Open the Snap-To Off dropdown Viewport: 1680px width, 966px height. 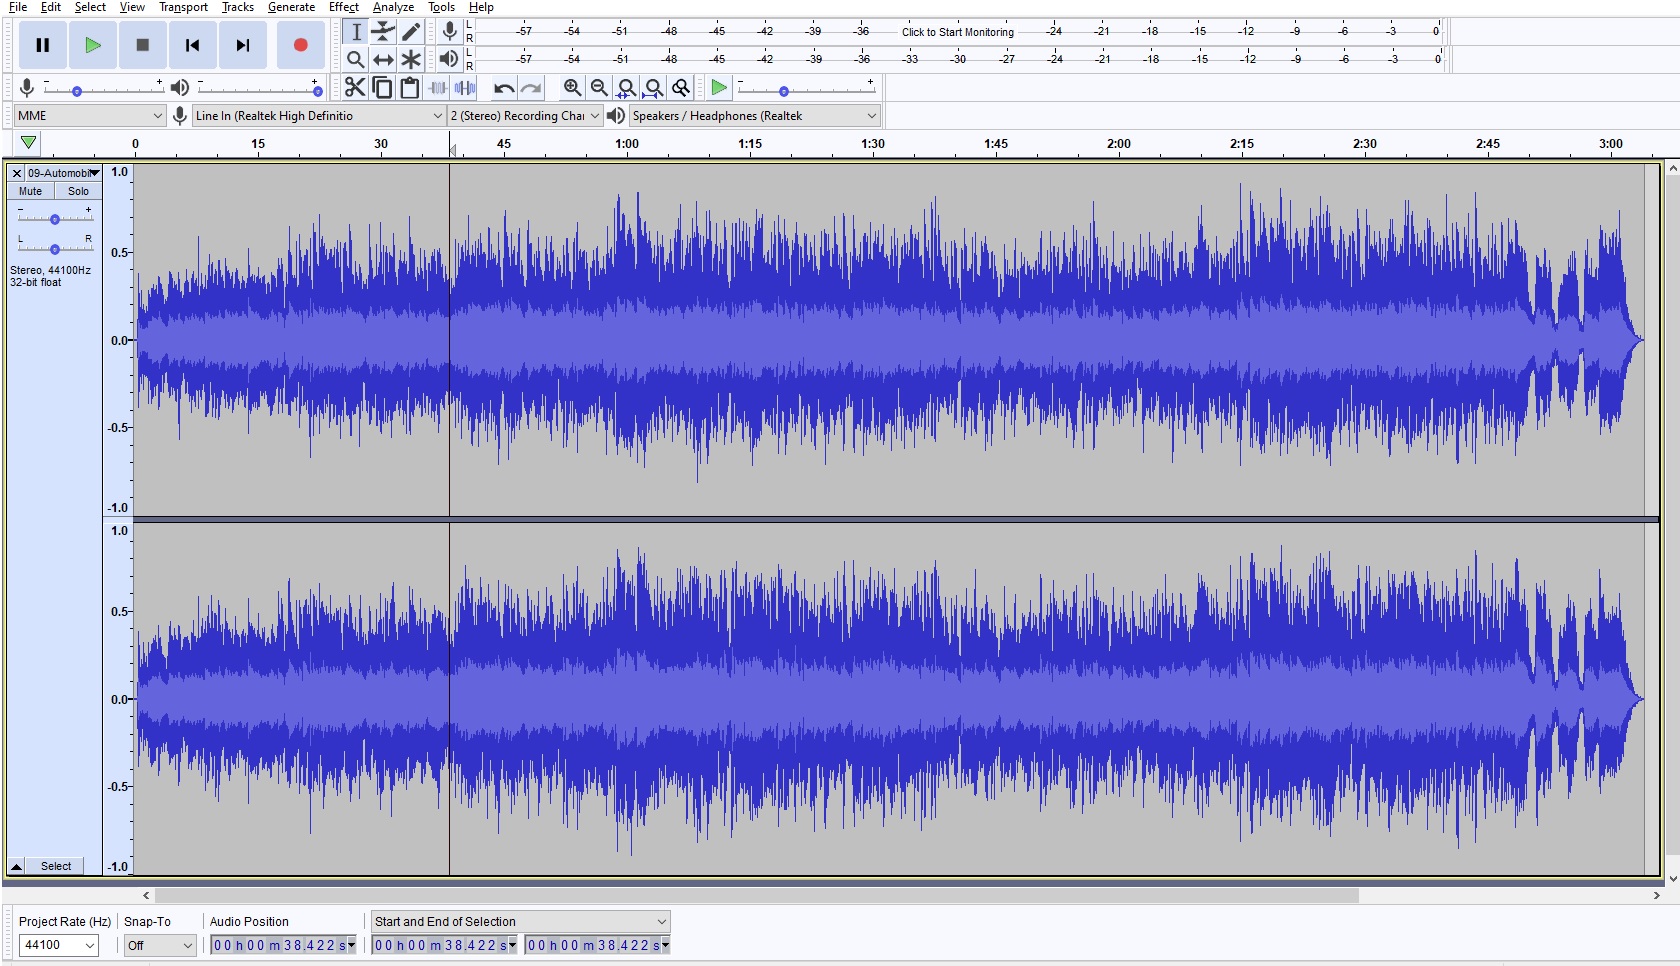160,945
